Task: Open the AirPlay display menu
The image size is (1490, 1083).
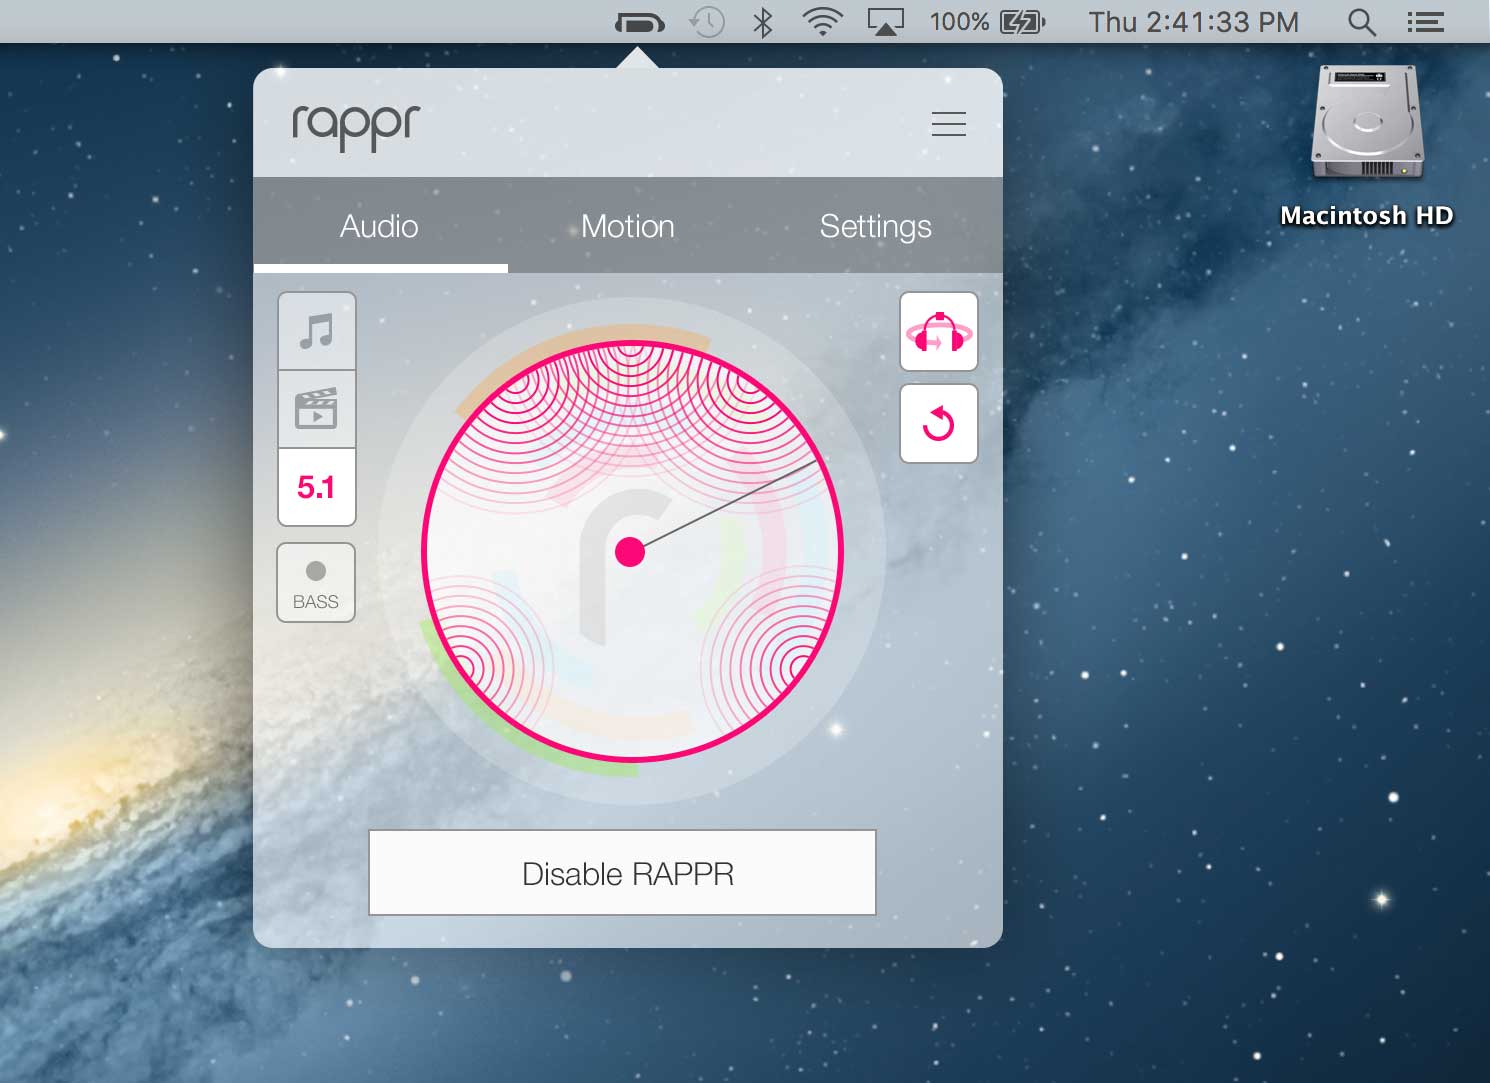Action: 885,22
